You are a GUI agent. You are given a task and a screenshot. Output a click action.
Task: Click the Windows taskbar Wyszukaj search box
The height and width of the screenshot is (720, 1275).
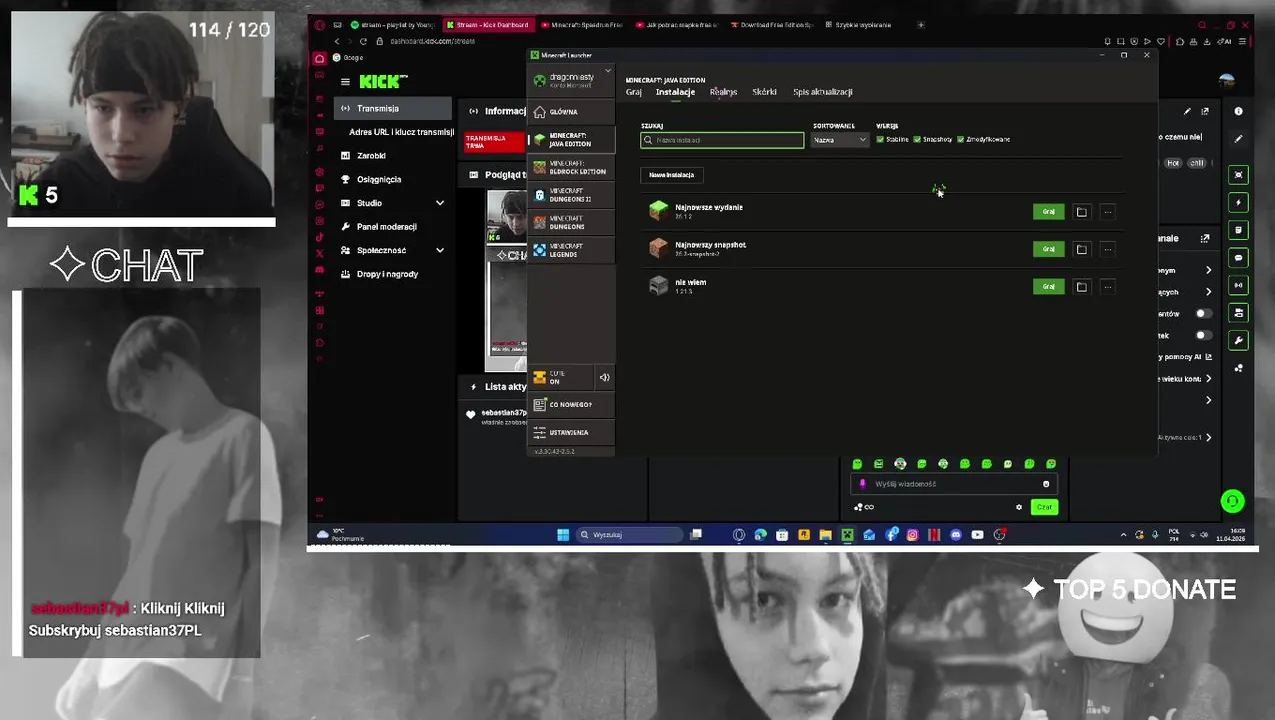tap(630, 535)
